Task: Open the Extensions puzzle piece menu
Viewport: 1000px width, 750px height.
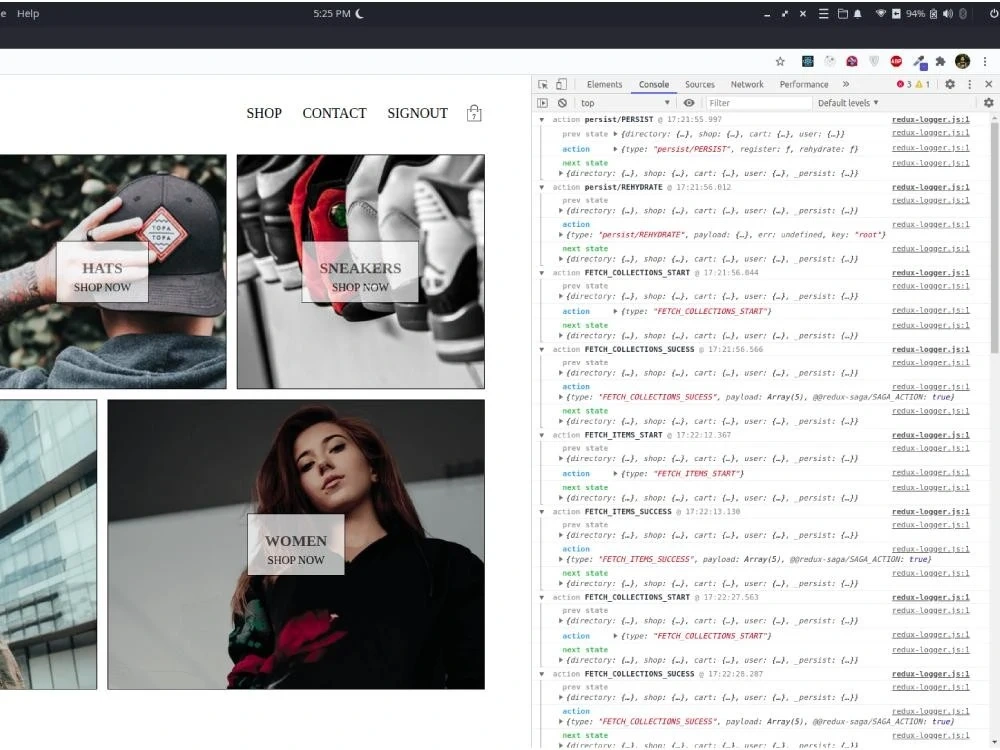Action: click(x=940, y=61)
